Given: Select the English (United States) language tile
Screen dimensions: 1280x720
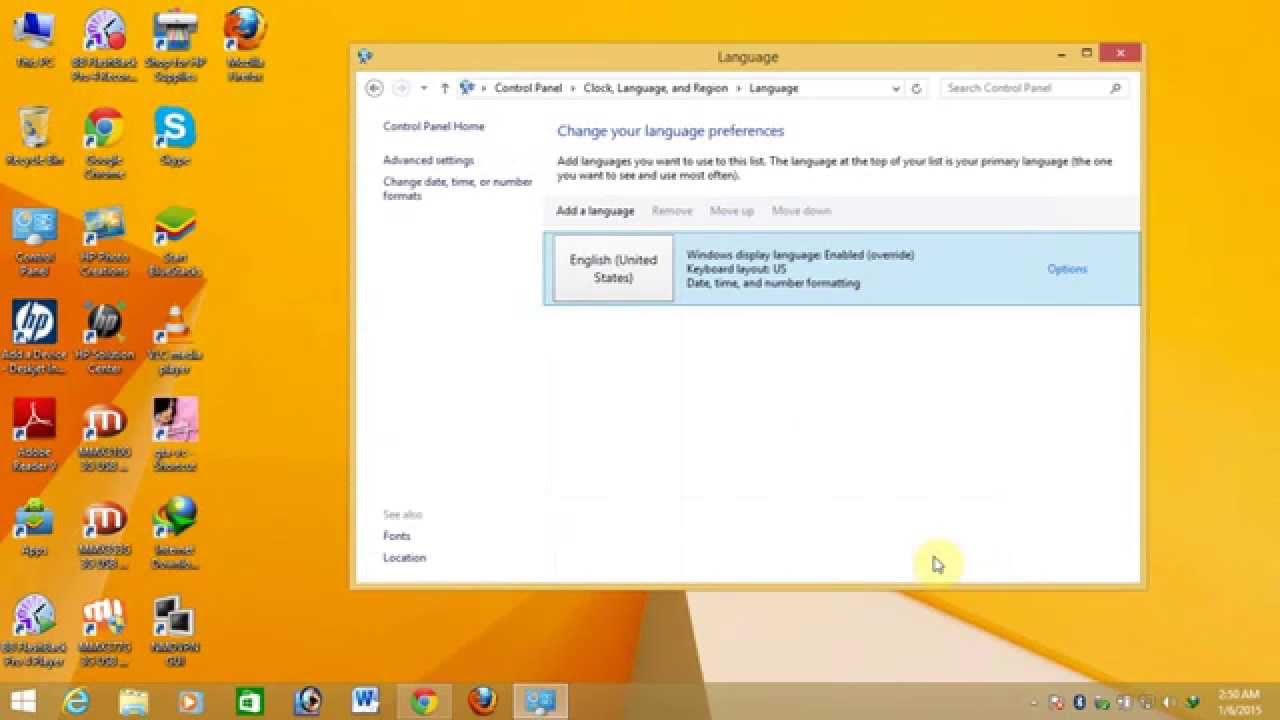Looking at the screenshot, I should point(613,268).
